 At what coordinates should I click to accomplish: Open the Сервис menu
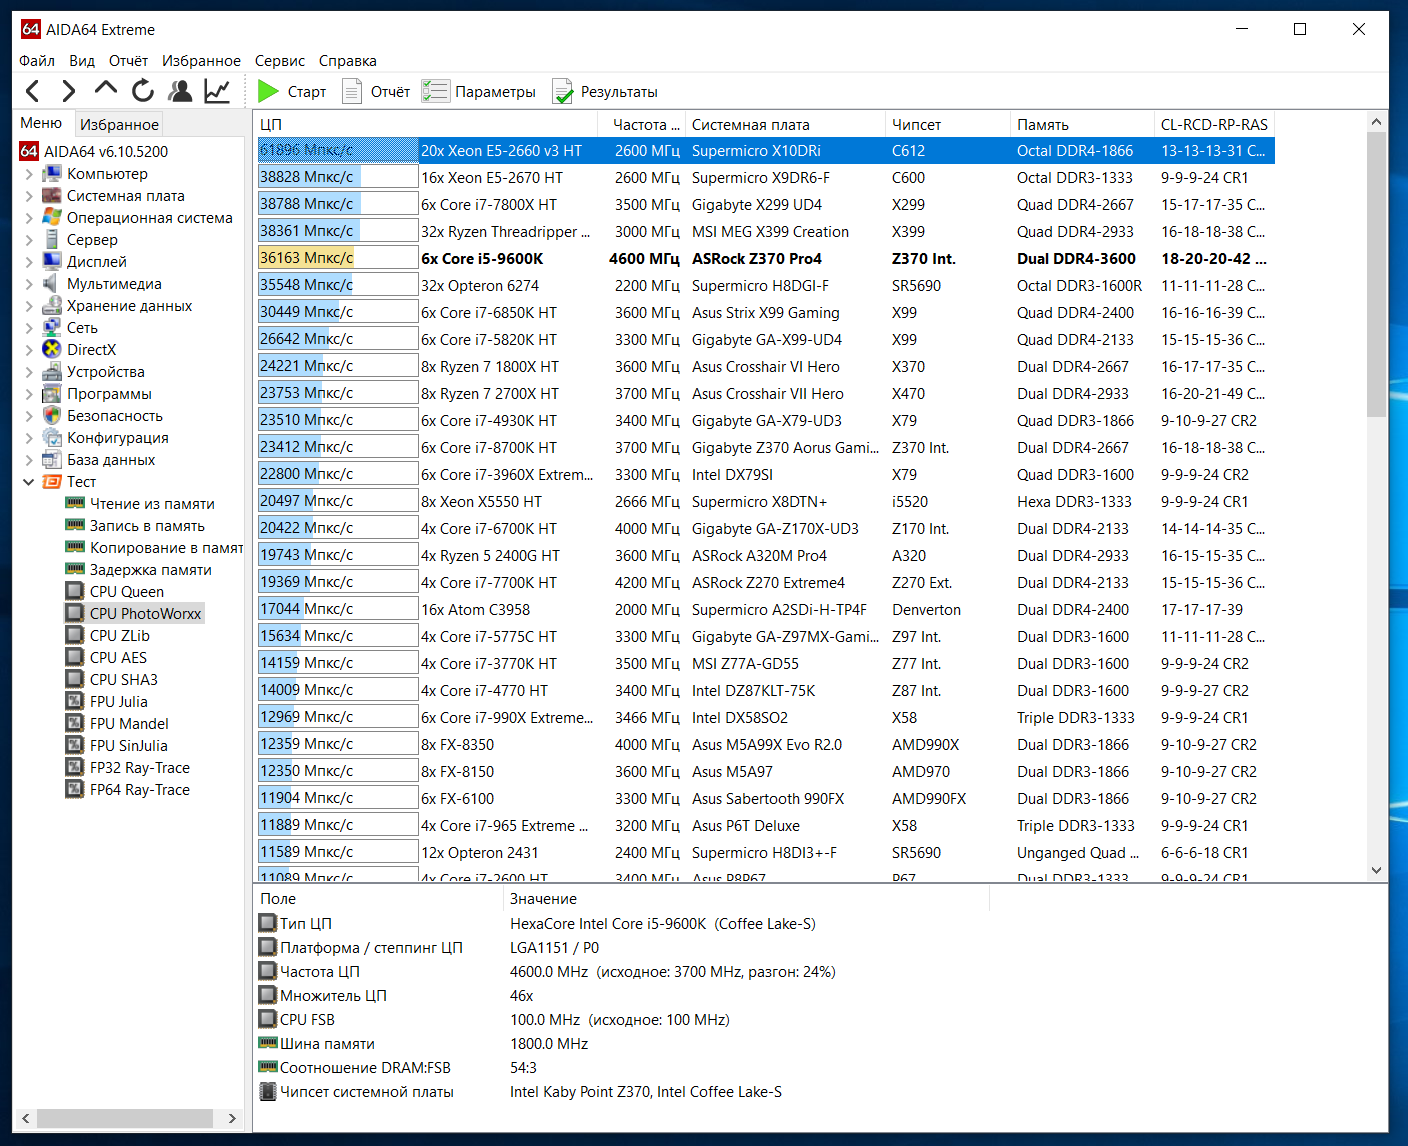click(280, 61)
